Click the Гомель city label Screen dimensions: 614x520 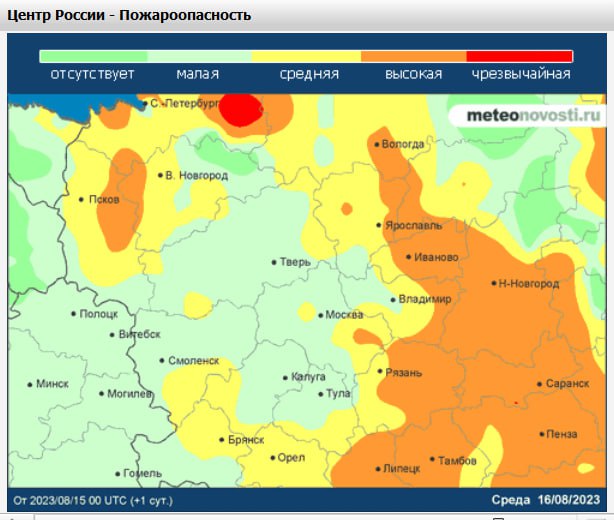pos(143,474)
